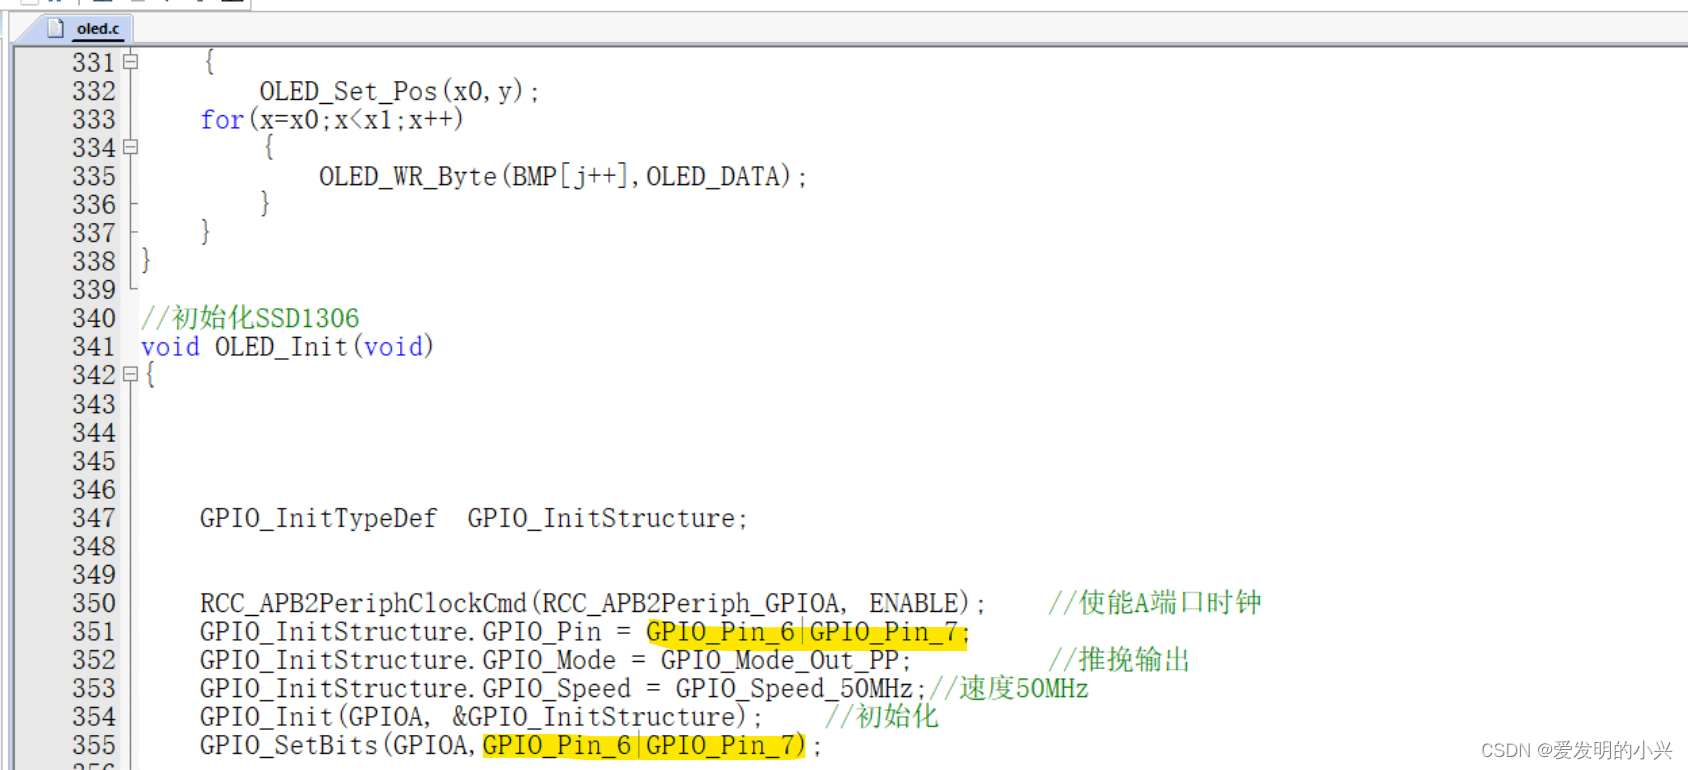Screen dimensions: 1688x770
Task: Click 'RCC_APB2Periph_GPIOA' argument on line 350
Action: pos(691,603)
